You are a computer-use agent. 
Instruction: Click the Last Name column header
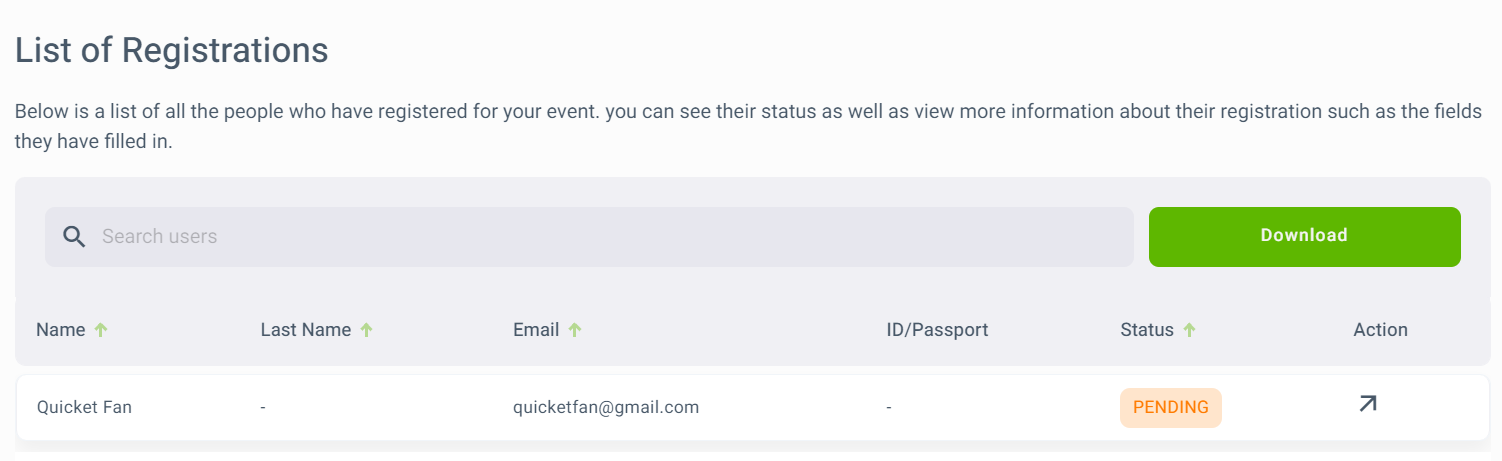point(306,330)
